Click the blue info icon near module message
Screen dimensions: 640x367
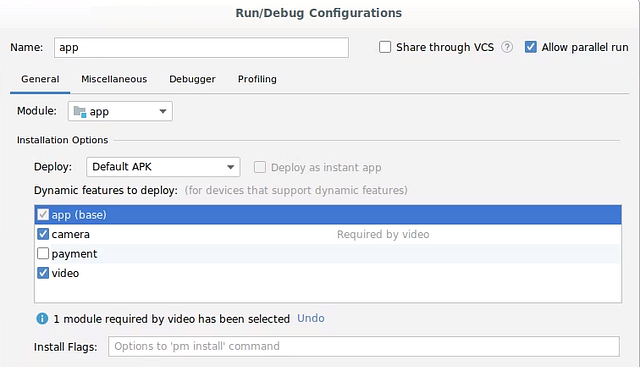pos(42,318)
